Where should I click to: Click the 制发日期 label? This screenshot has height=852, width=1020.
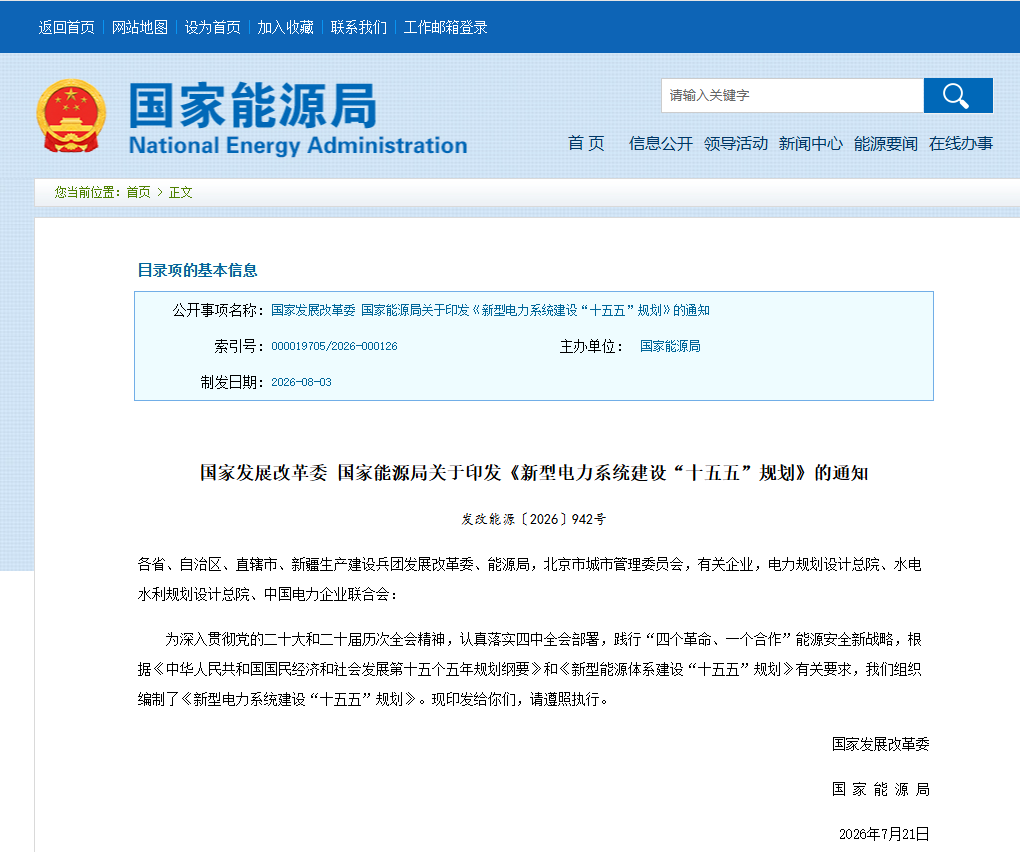[x=232, y=382]
